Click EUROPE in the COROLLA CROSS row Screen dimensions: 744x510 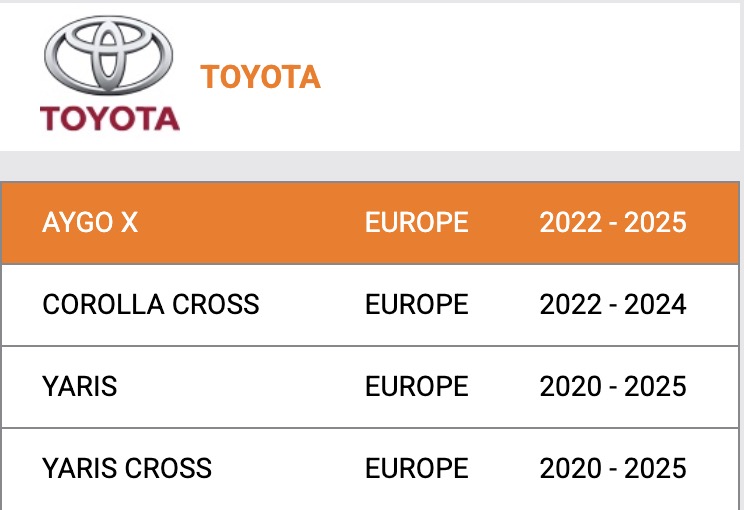tap(416, 304)
